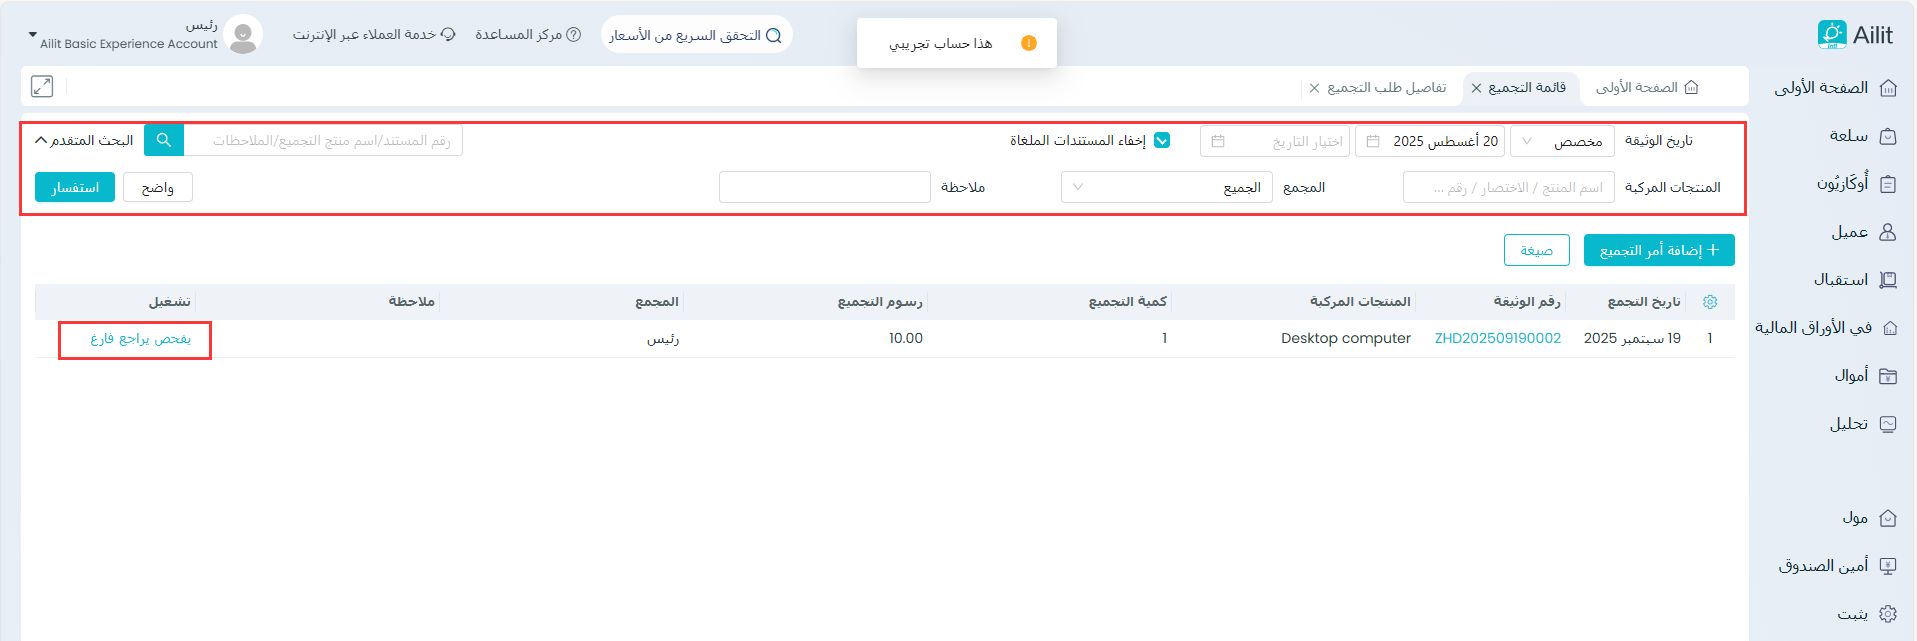
Task: Toggle إخفاء المستندات الملغاة checkbox
Action: (1162, 140)
